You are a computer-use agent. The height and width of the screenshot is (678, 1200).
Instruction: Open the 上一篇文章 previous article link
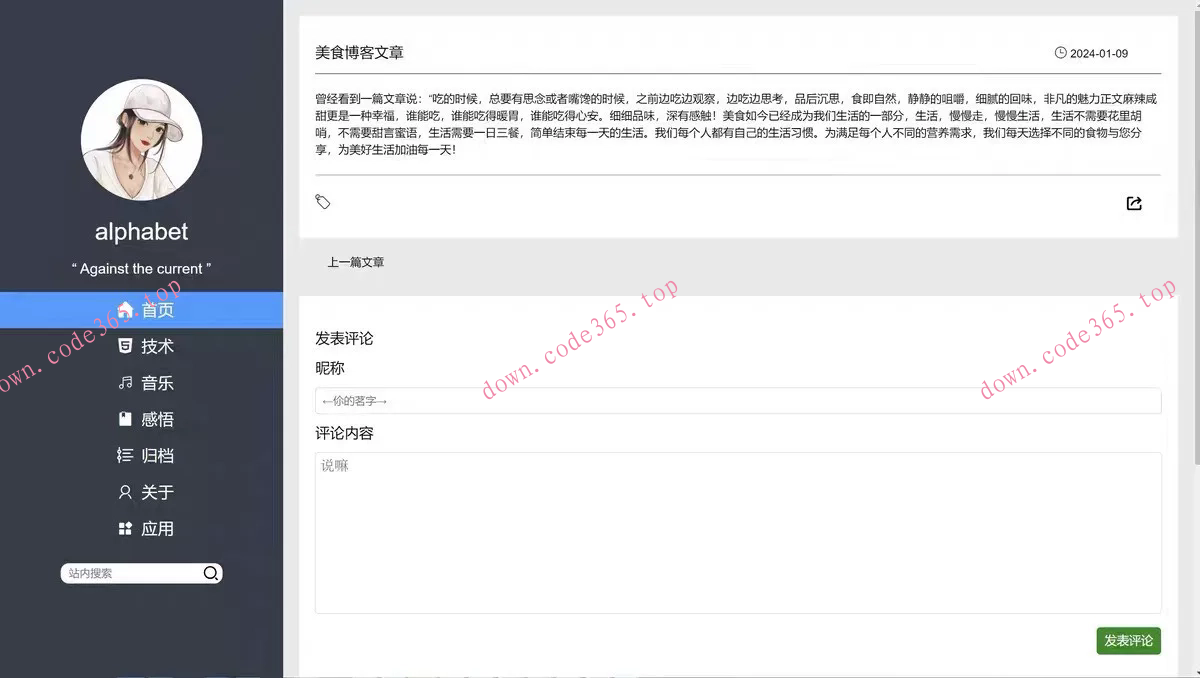[x=356, y=261]
